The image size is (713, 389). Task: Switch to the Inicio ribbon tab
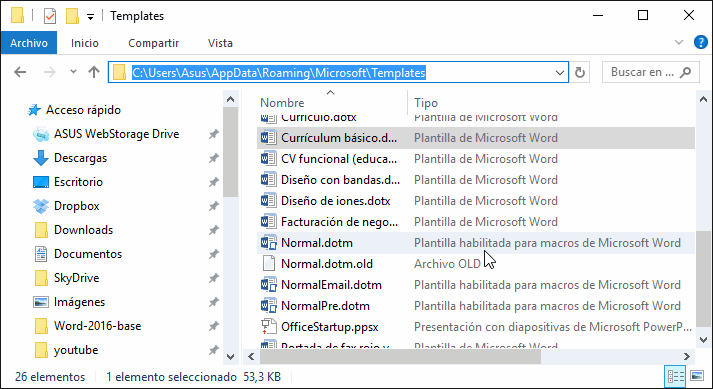click(x=85, y=43)
